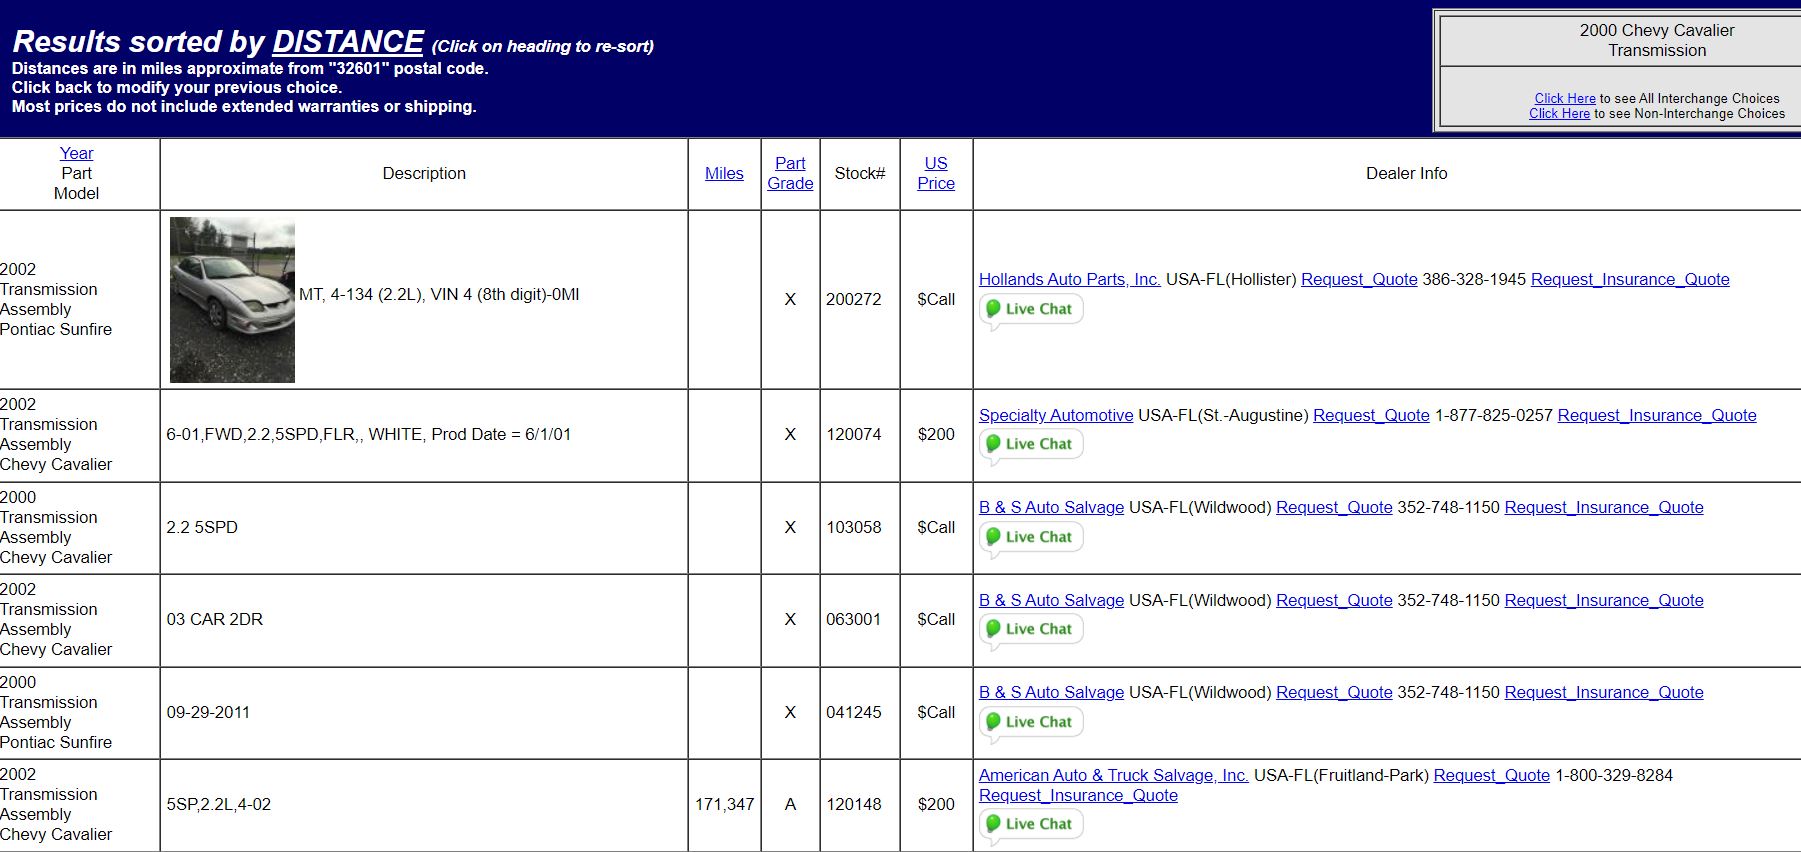Image resolution: width=1801 pixels, height=852 pixels.
Task: Sort results by US Price column
Action: [x=936, y=173]
